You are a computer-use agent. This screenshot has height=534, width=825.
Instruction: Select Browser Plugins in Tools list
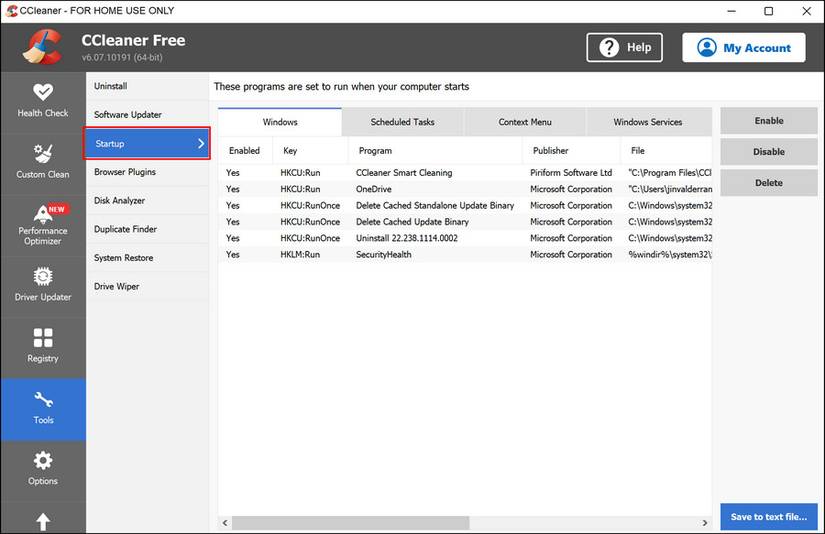click(x=125, y=172)
